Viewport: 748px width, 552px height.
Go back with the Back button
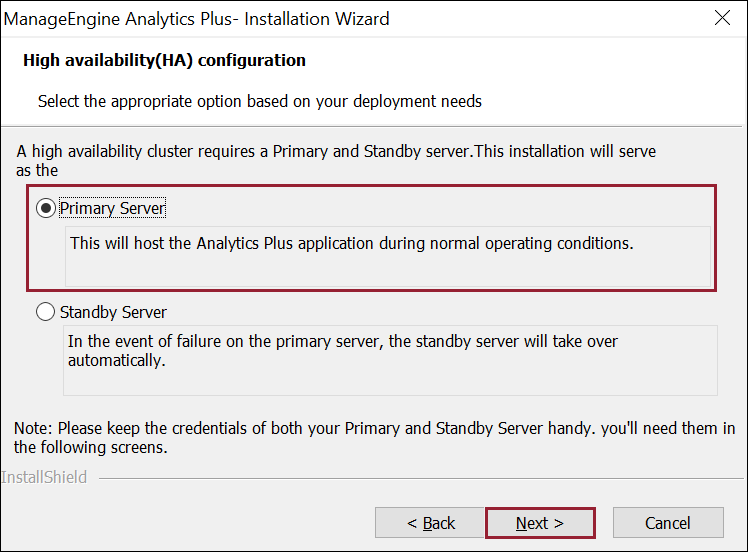pos(431,523)
